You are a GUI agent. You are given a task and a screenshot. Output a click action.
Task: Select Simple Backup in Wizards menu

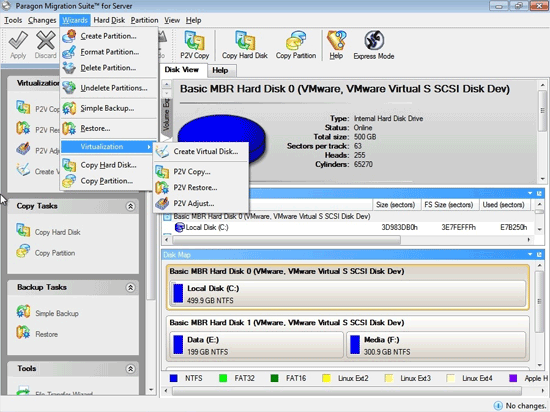point(109,108)
